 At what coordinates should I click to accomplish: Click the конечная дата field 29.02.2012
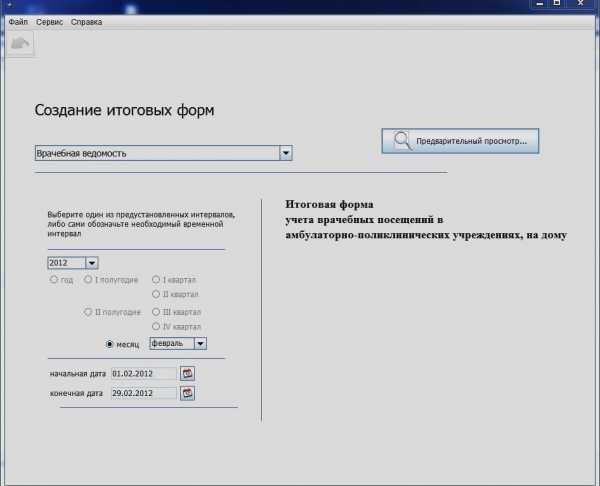pos(144,393)
